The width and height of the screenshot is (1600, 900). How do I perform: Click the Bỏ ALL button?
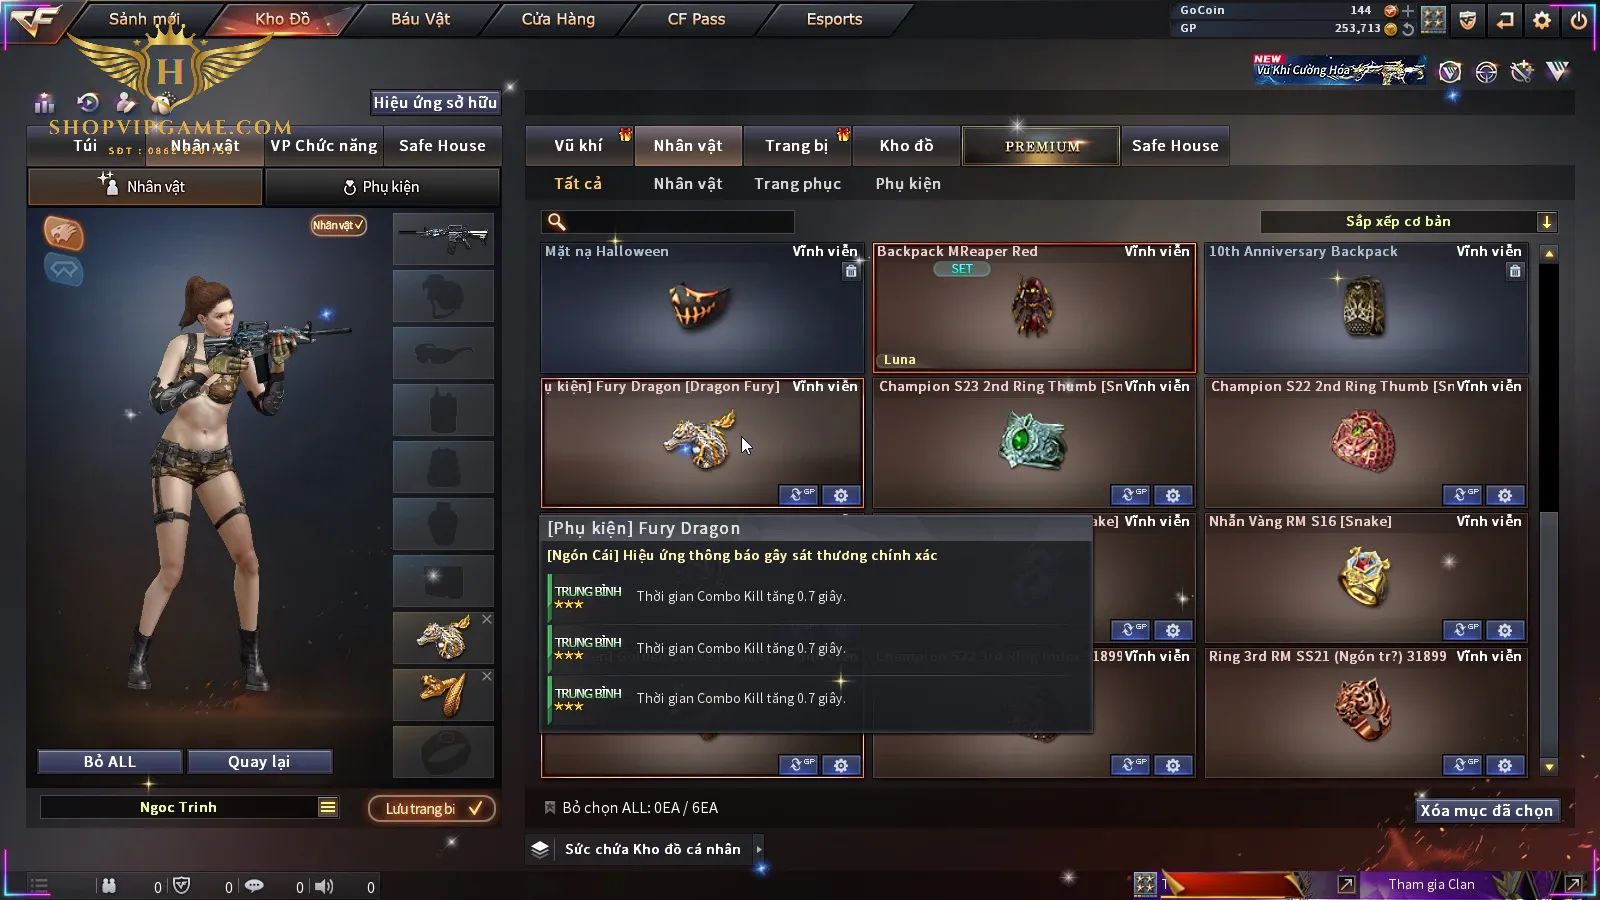point(110,762)
